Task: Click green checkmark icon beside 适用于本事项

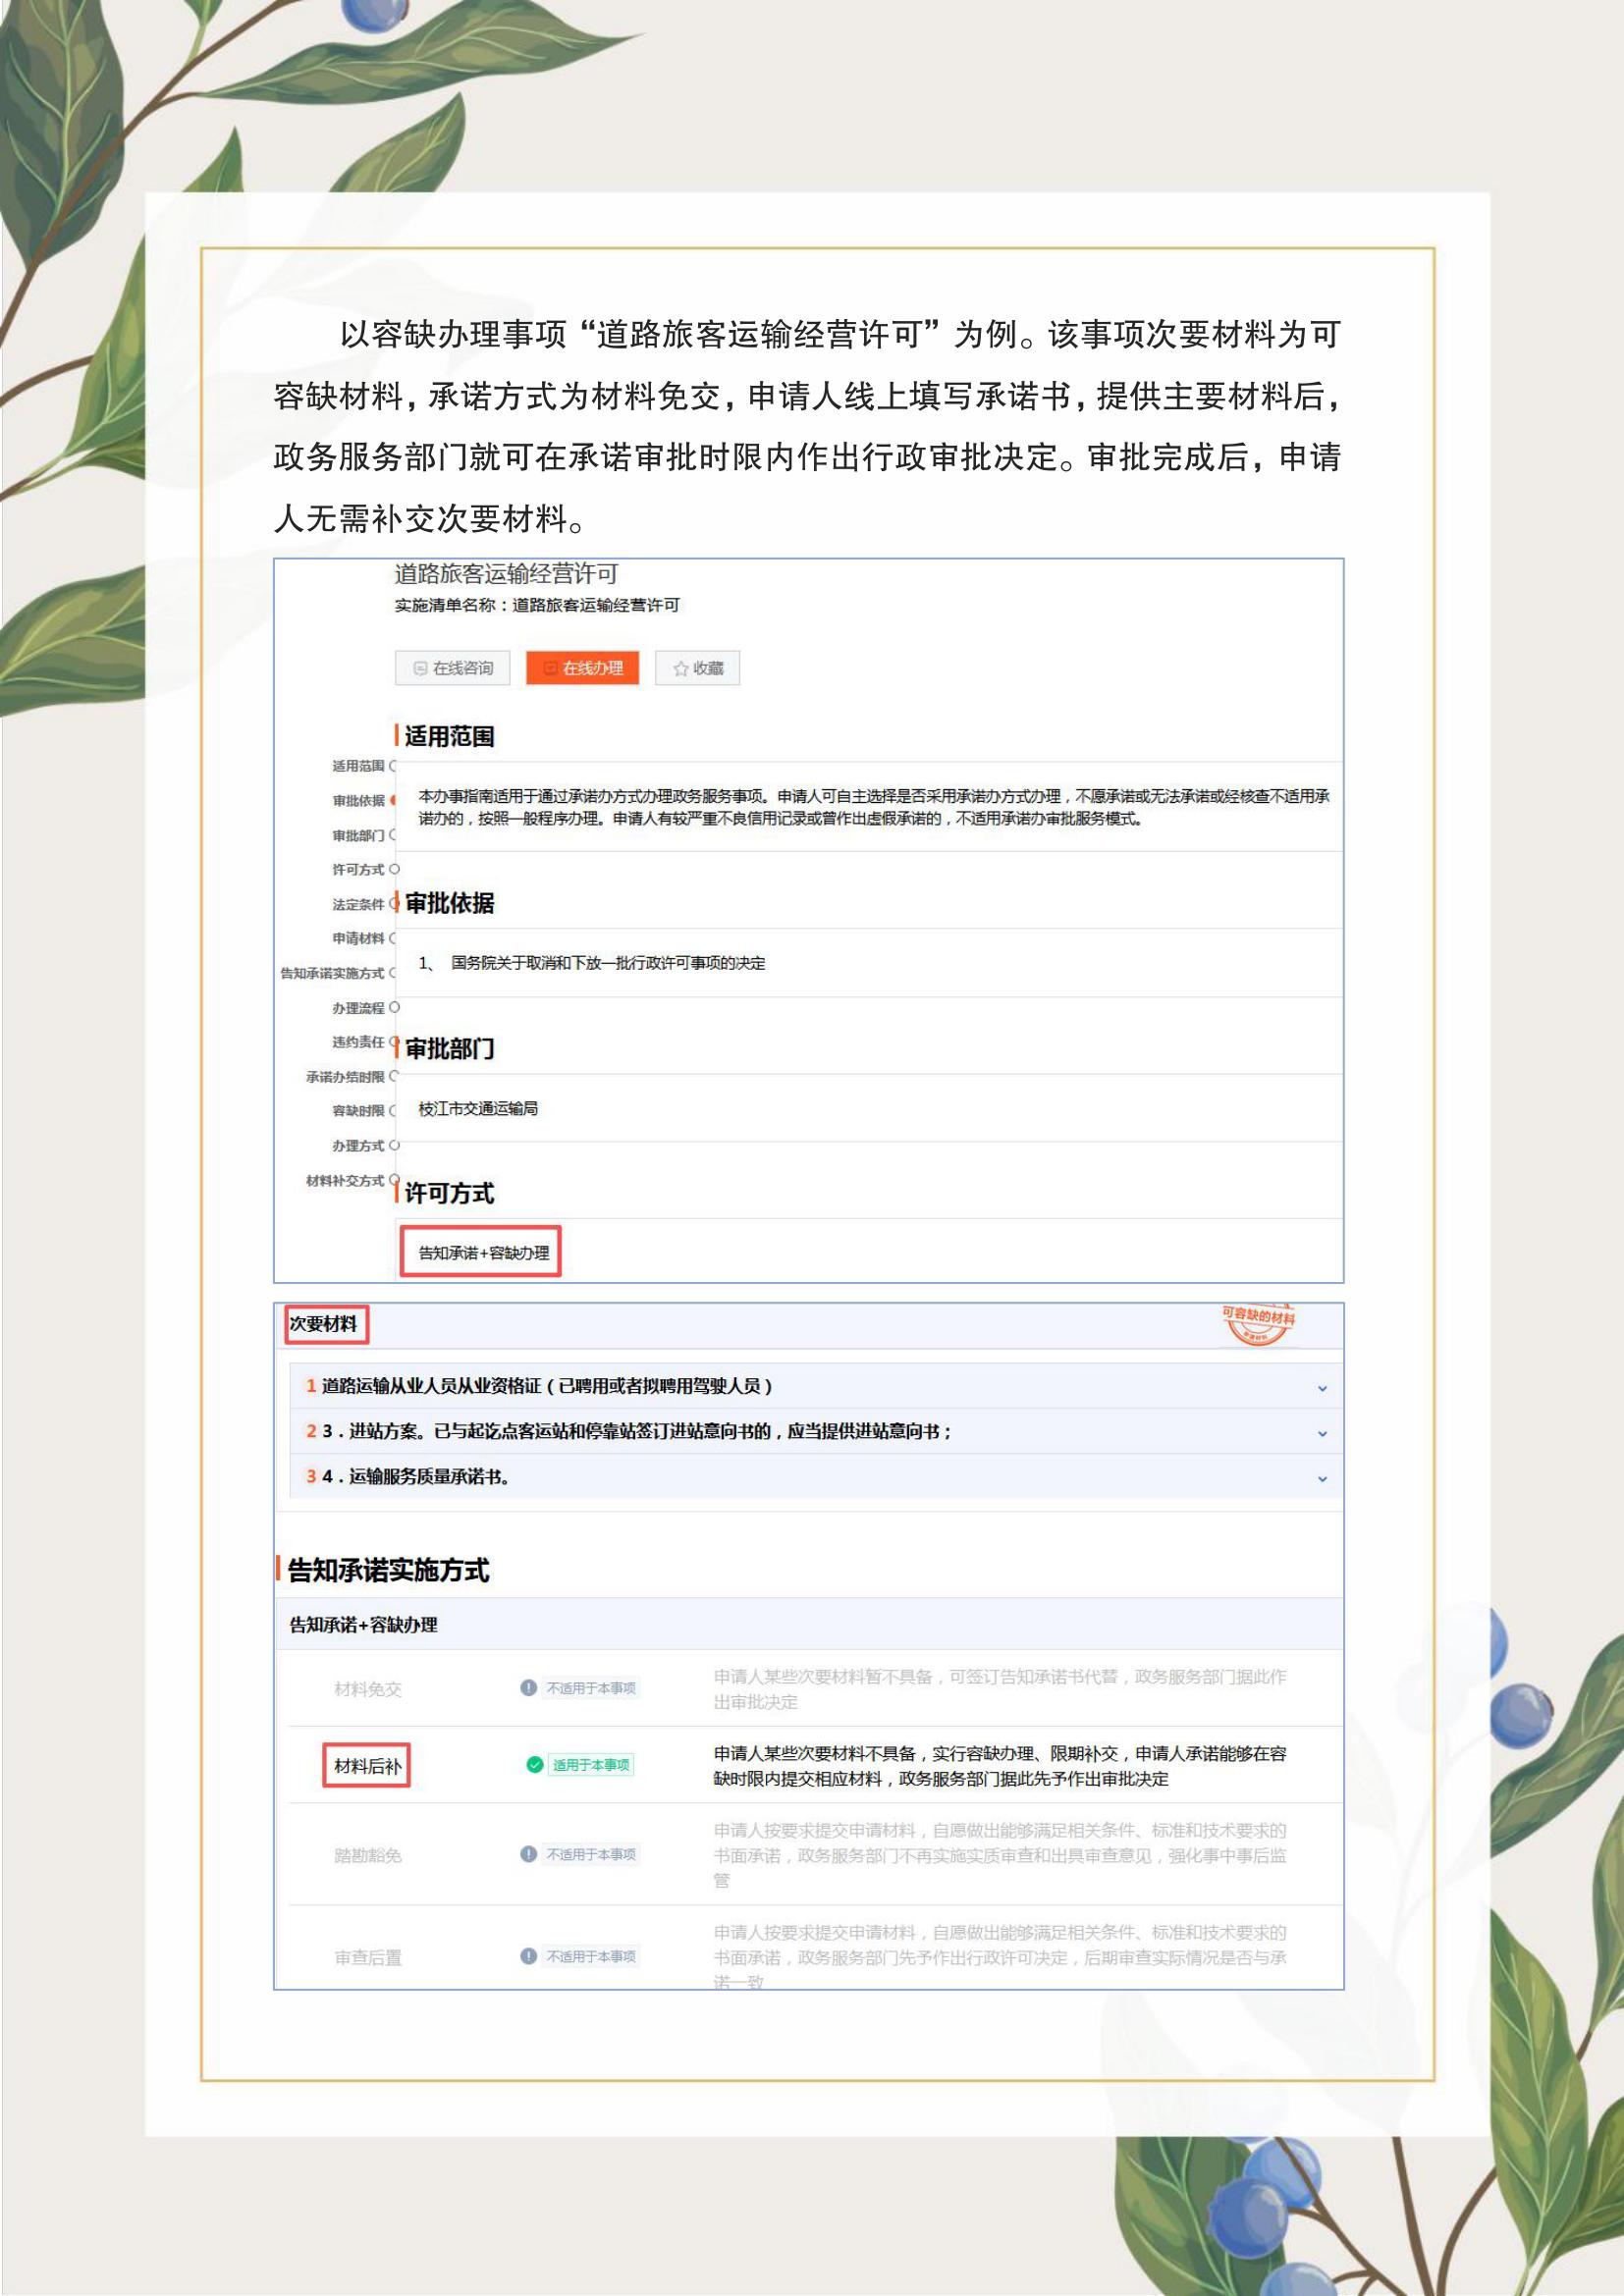Action: (535, 1764)
